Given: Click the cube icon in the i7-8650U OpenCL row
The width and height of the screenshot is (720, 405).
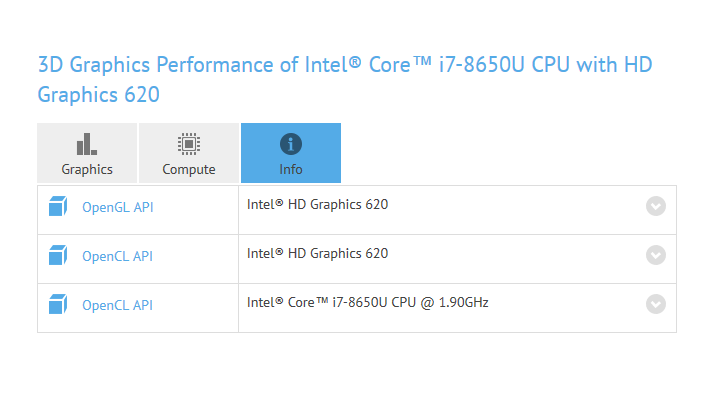Looking at the screenshot, I should click(58, 304).
